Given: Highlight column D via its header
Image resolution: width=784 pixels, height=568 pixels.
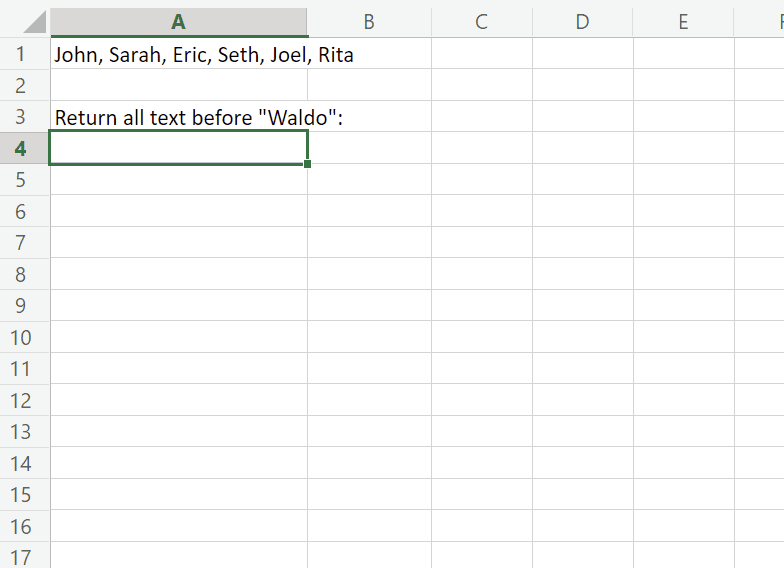Looking at the screenshot, I should coord(583,22).
